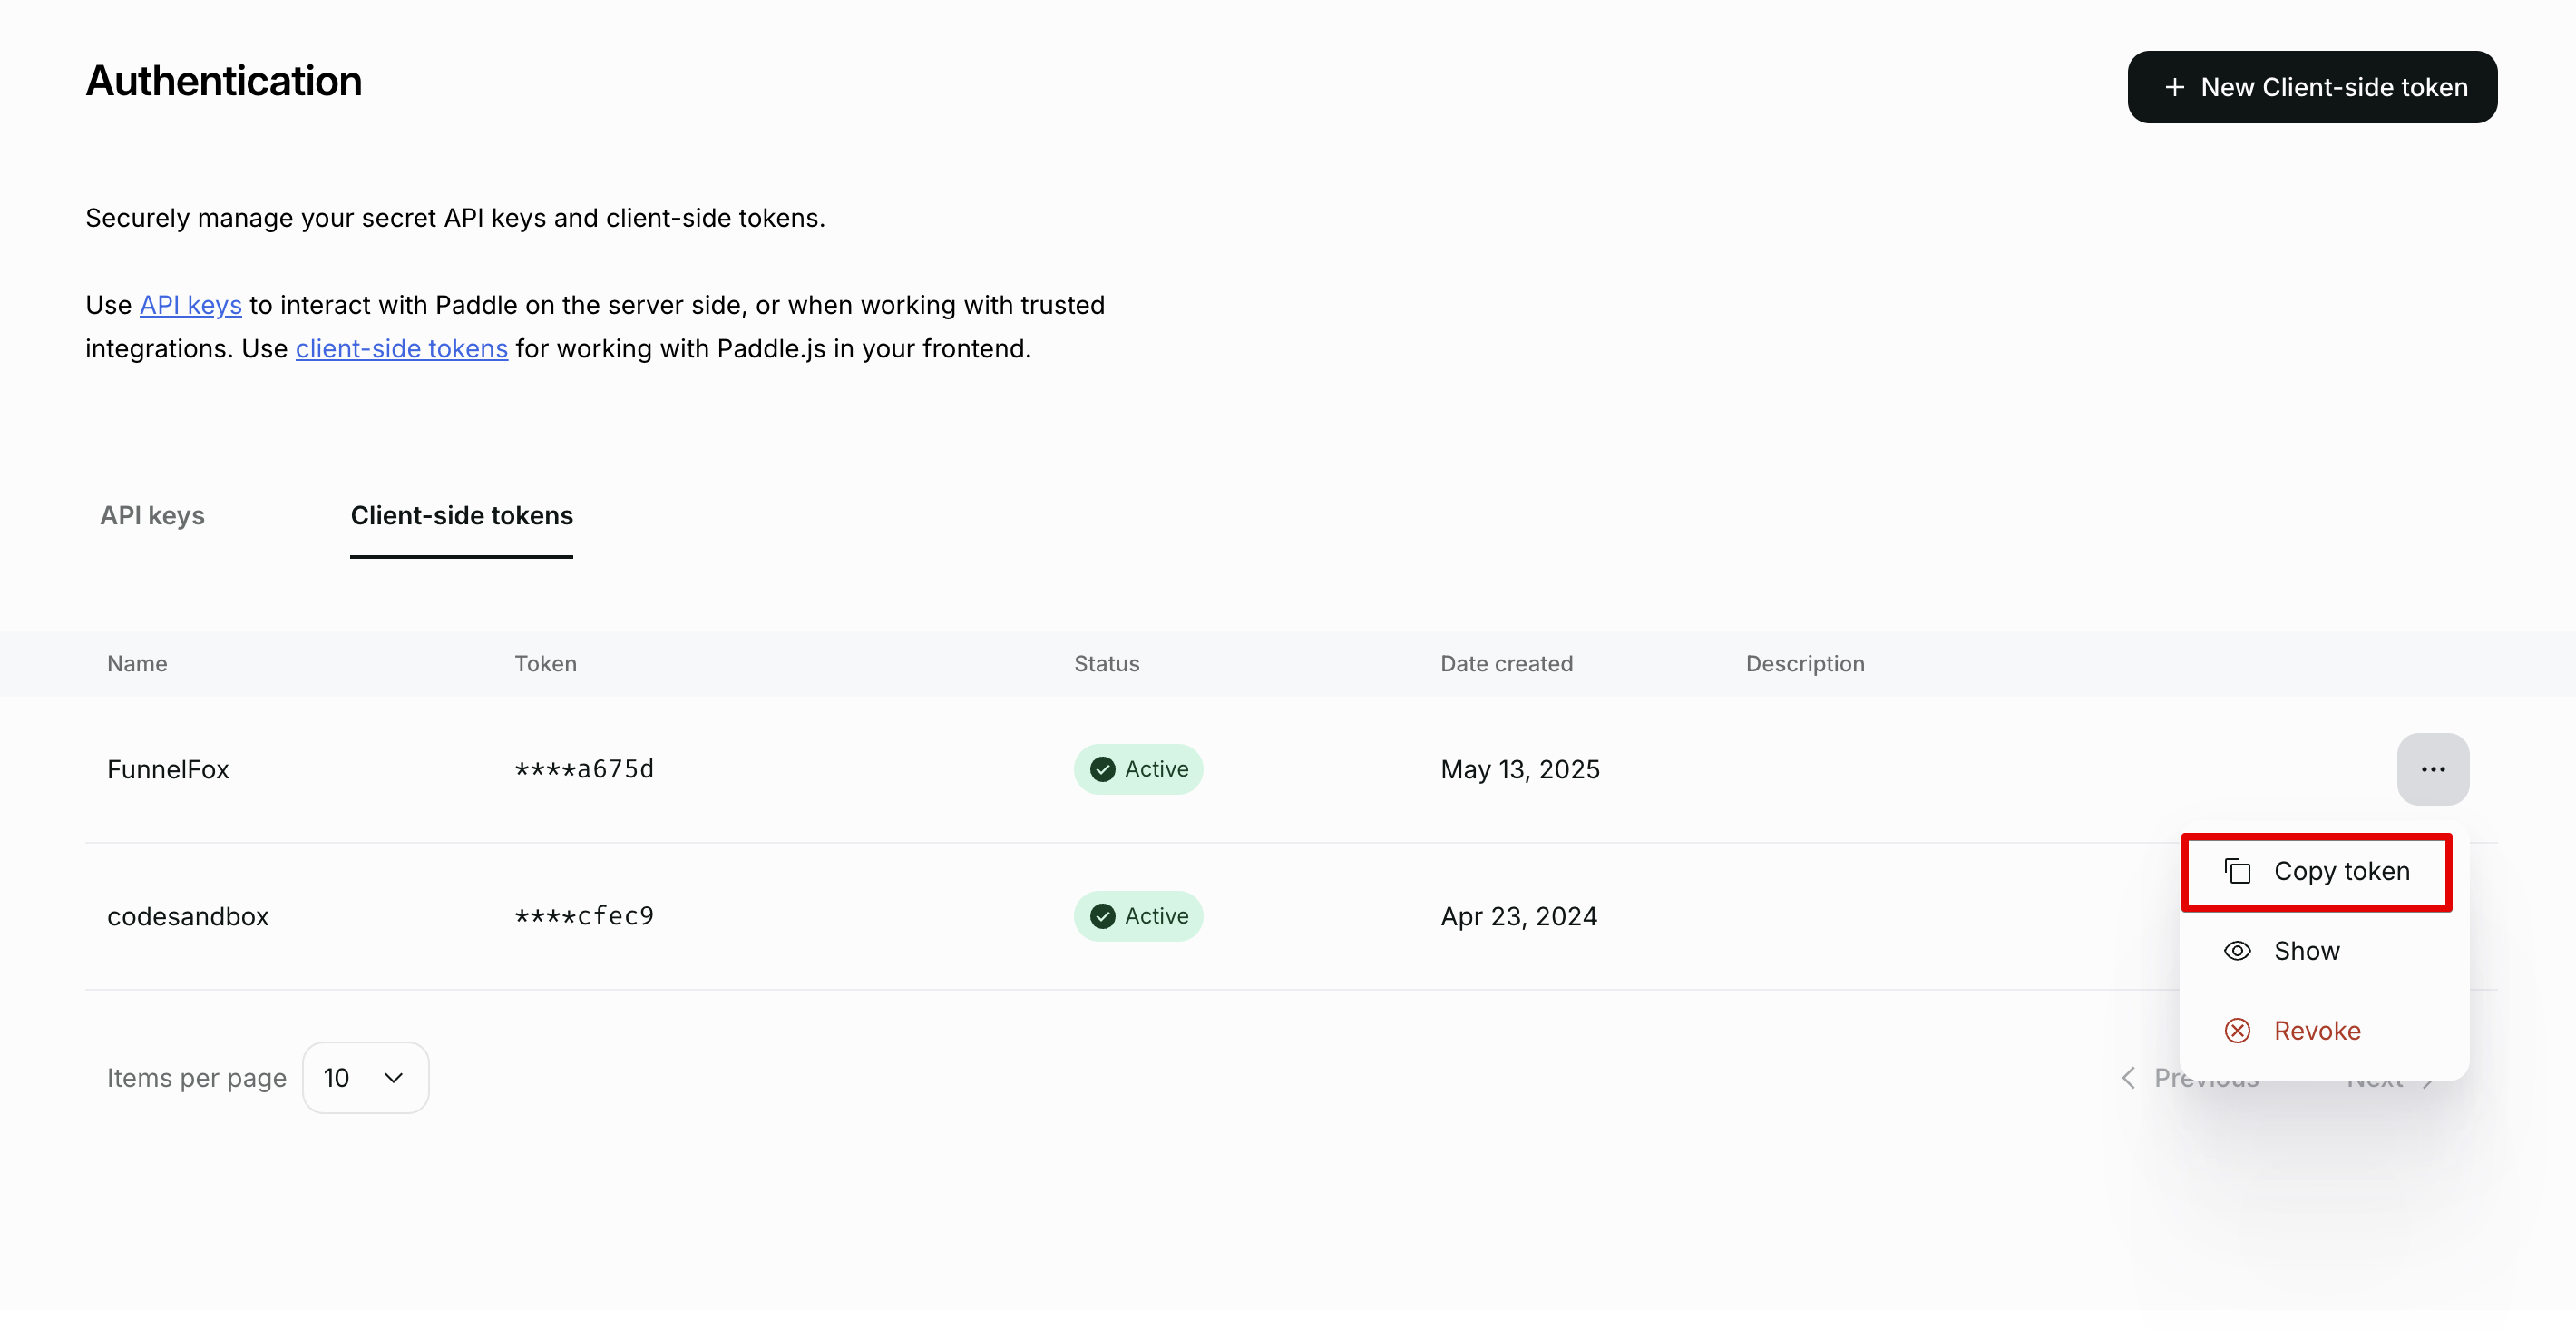Click the green checkmark in codesandbox status
The width and height of the screenshot is (2576, 1330).
(x=1102, y=916)
